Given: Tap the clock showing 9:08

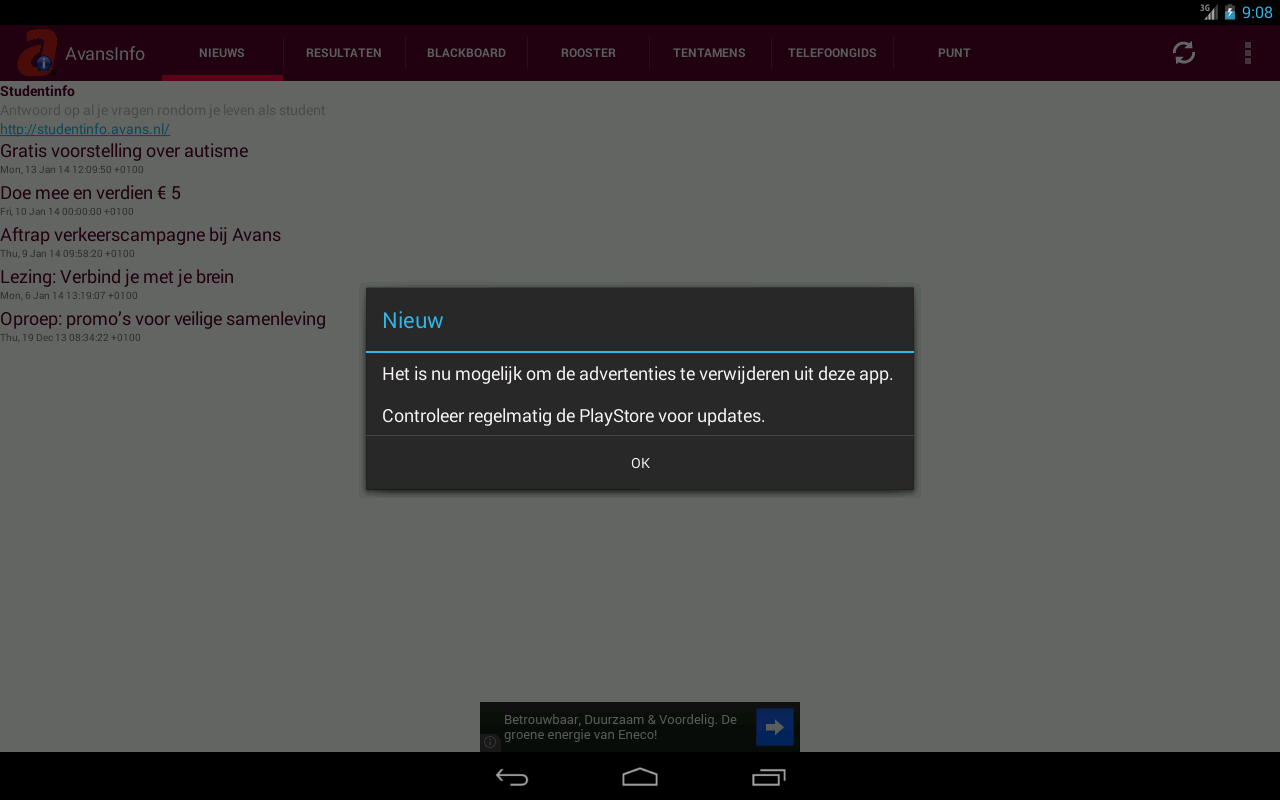Looking at the screenshot, I should coord(1257,13).
